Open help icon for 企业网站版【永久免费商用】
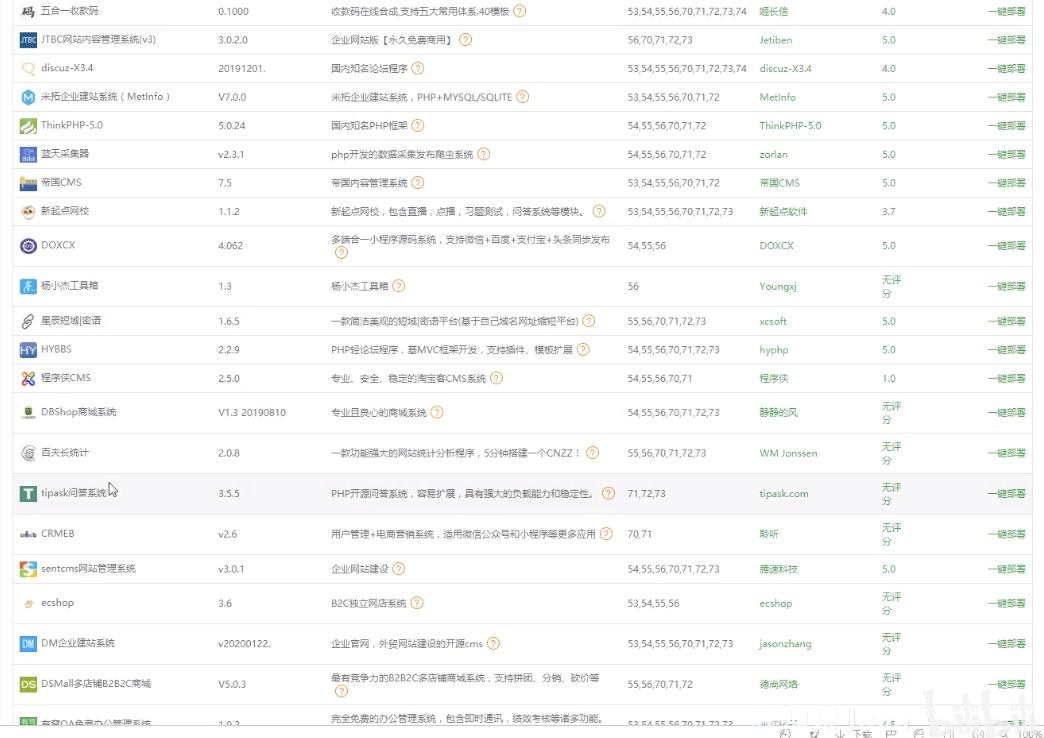The image size is (1044, 738). [x=465, y=39]
